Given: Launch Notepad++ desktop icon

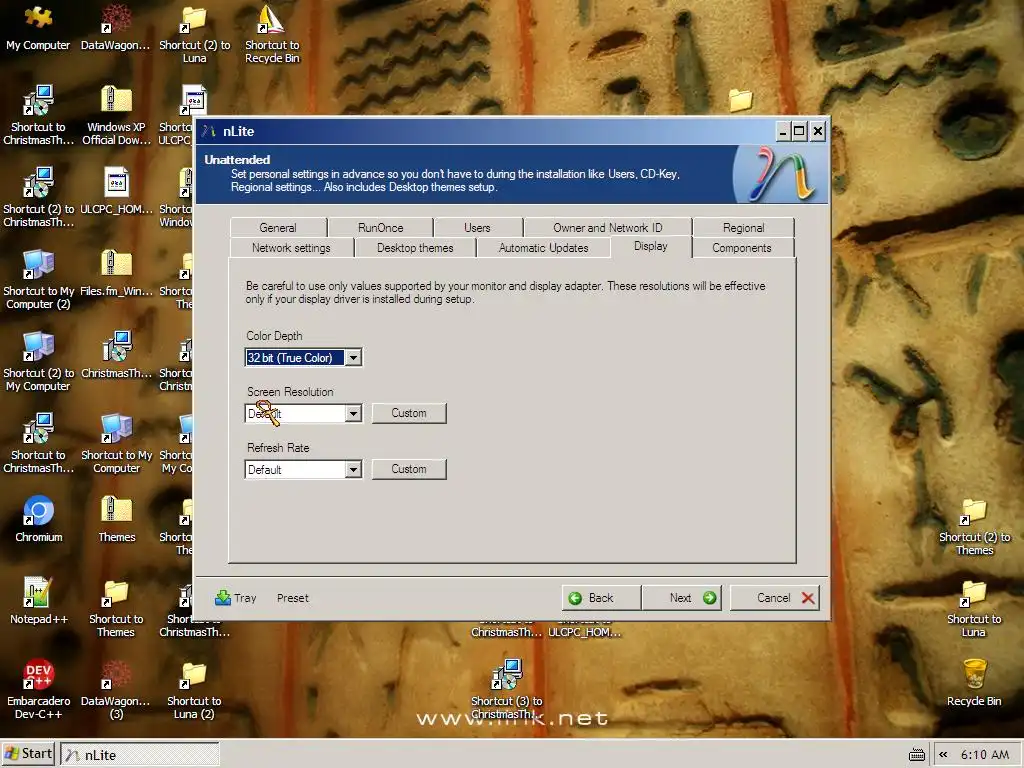Looking at the screenshot, I should [39, 601].
